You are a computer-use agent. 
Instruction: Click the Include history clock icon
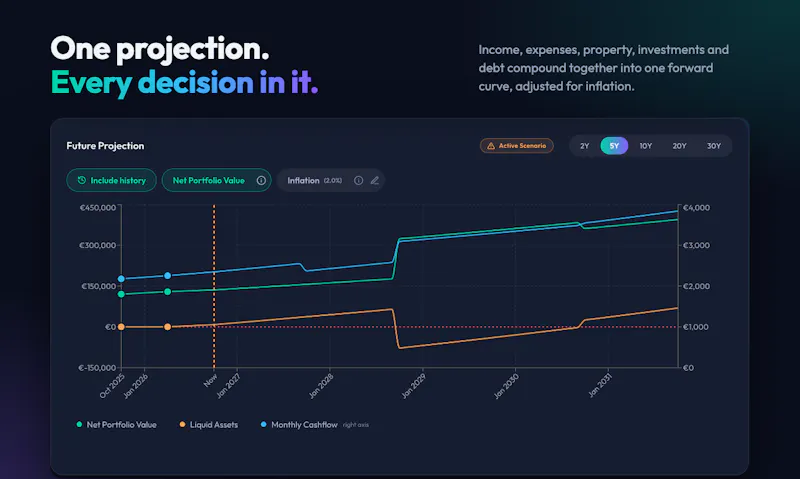[82, 180]
